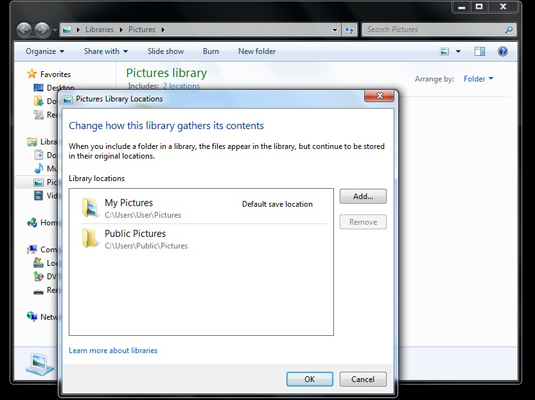Click Burn in the toolbar

[x=211, y=52]
